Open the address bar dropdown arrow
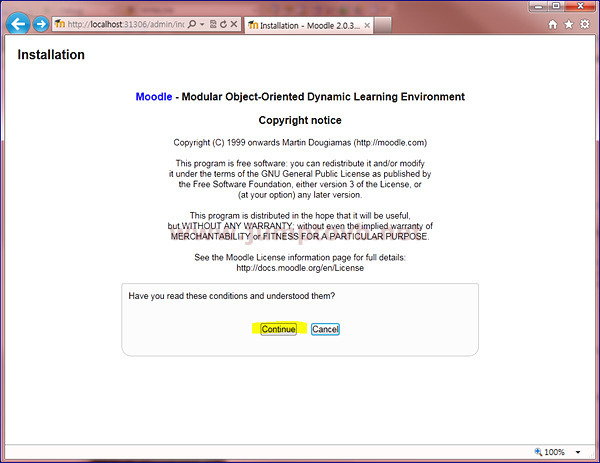600x463 pixels. point(202,24)
